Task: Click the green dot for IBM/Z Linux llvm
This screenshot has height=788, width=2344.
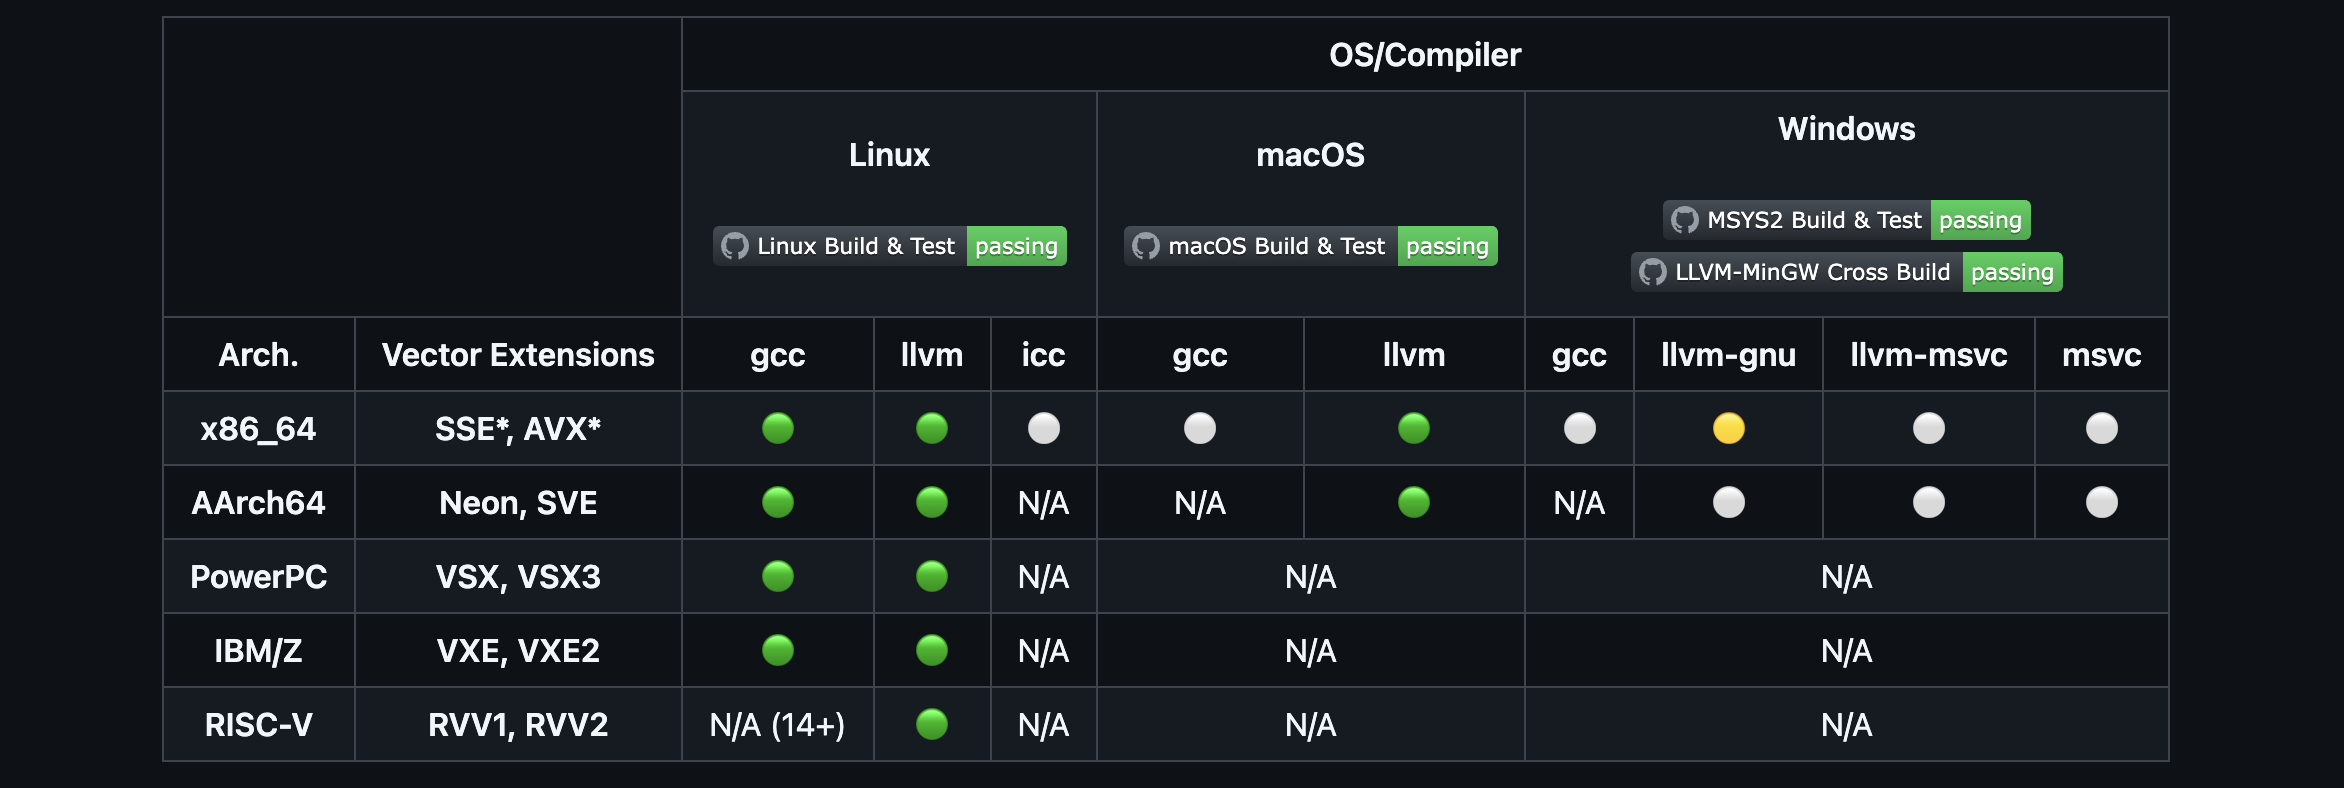Action: coord(932,650)
